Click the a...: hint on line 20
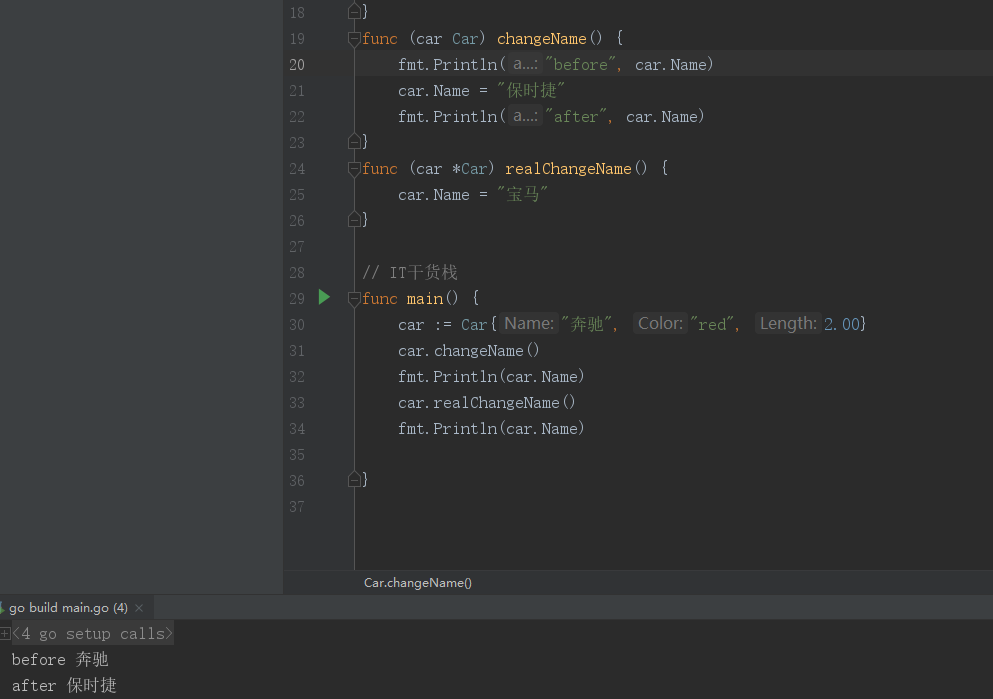The width and height of the screenshot is (993, 699). (525, 64)
